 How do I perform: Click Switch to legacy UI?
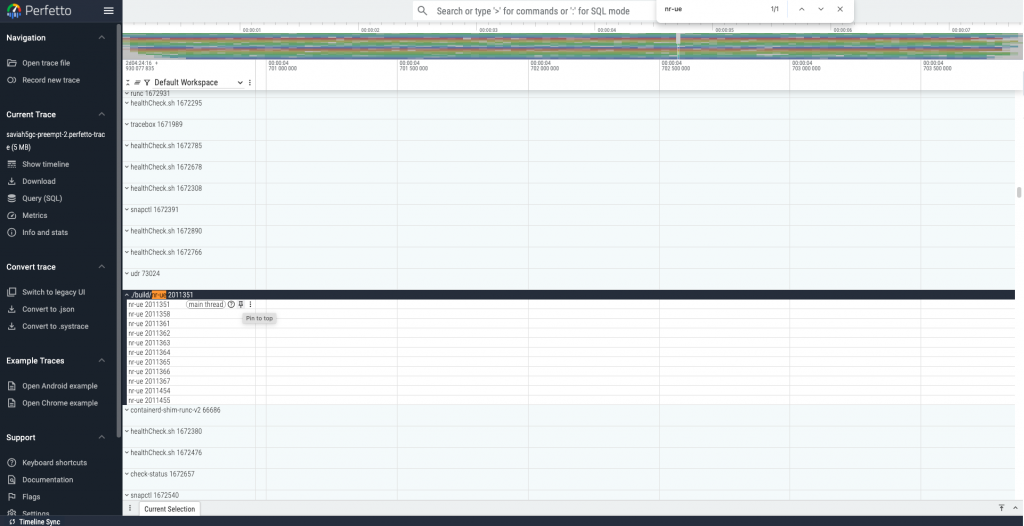point(53,292)
